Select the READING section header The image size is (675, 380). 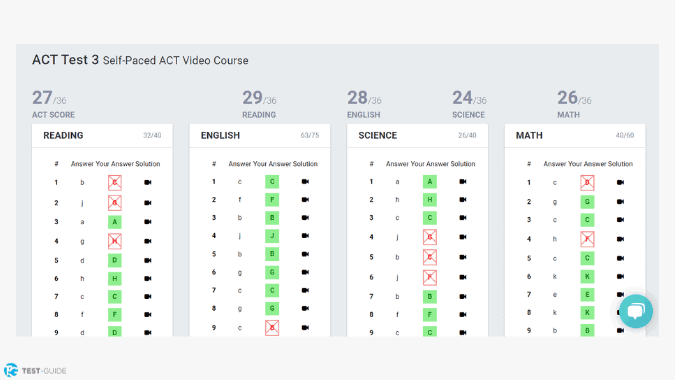coord(63,136)
